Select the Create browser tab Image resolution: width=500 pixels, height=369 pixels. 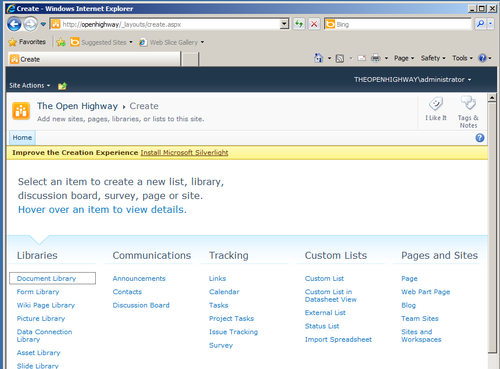[94, 59]
